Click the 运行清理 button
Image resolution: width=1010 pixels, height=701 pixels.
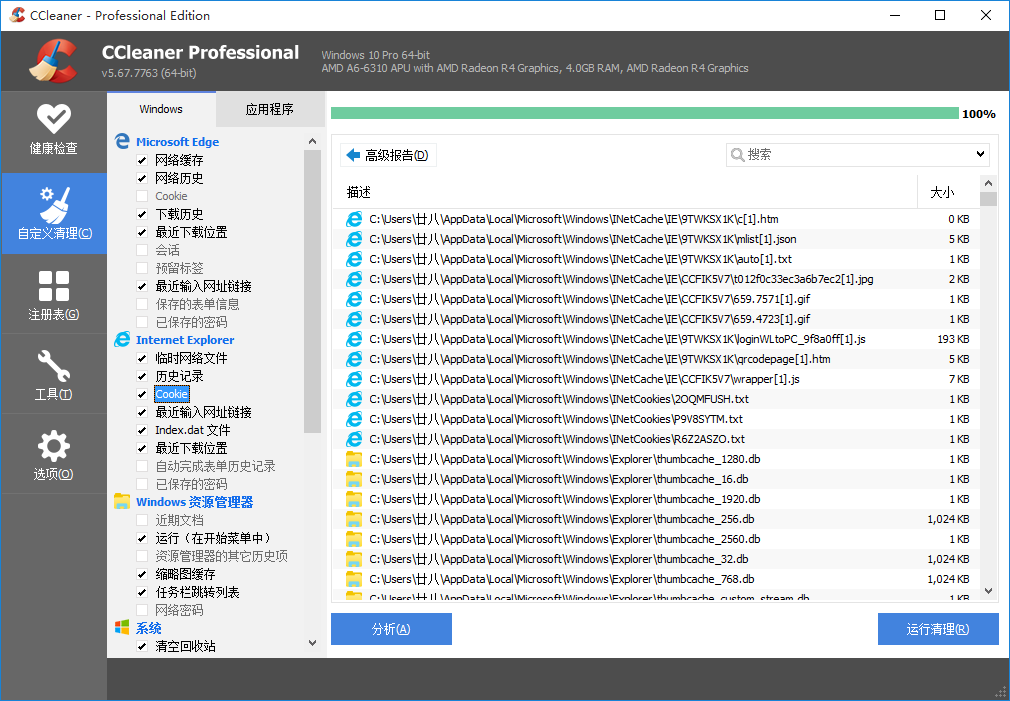coord(938,629)
